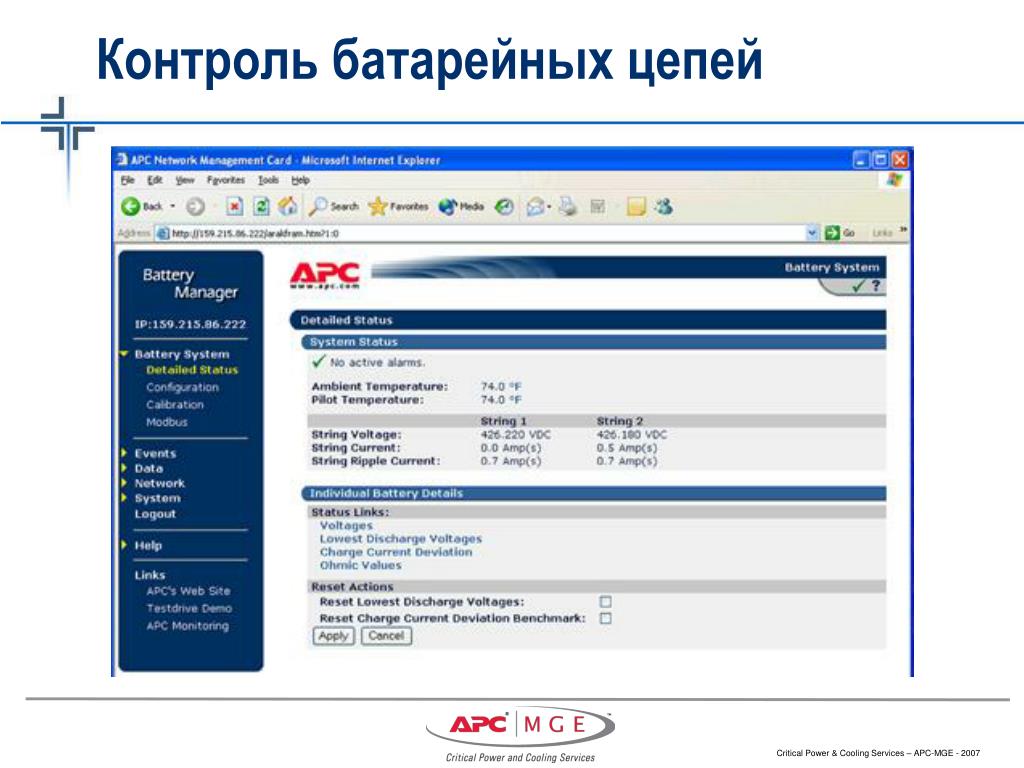Expand the System section arrow
Viewport: 1024px width, 768px height.
click(x=123, y=498)
